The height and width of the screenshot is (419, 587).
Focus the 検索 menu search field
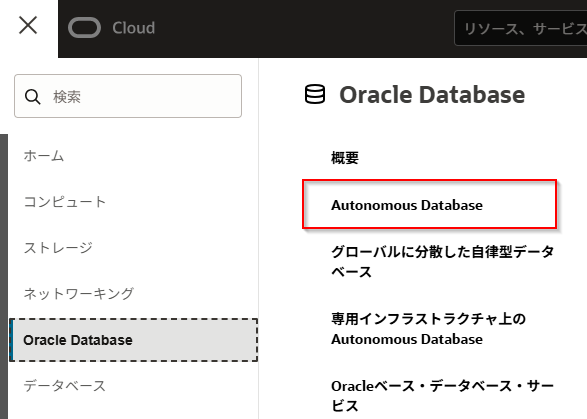coord(128,96)
